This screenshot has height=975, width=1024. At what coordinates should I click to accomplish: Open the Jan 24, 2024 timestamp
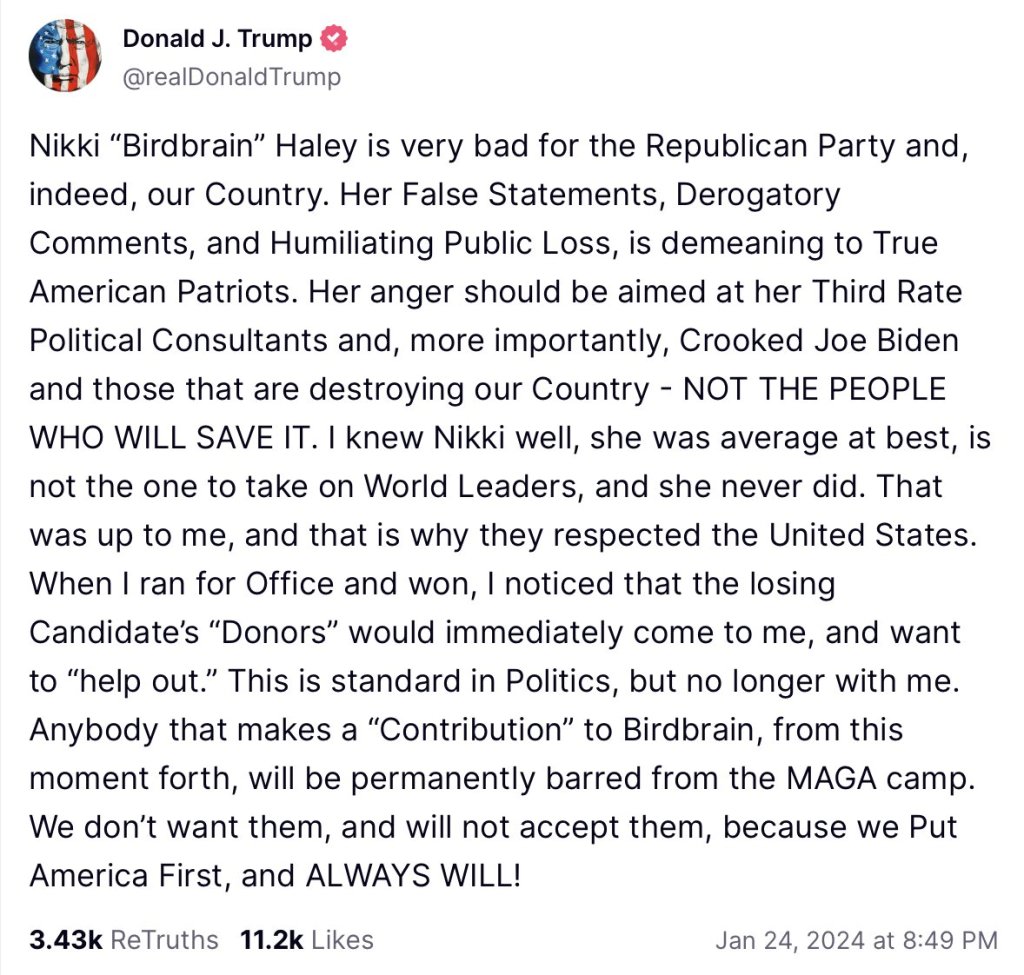pyautogui.click(x=856, y=940)
